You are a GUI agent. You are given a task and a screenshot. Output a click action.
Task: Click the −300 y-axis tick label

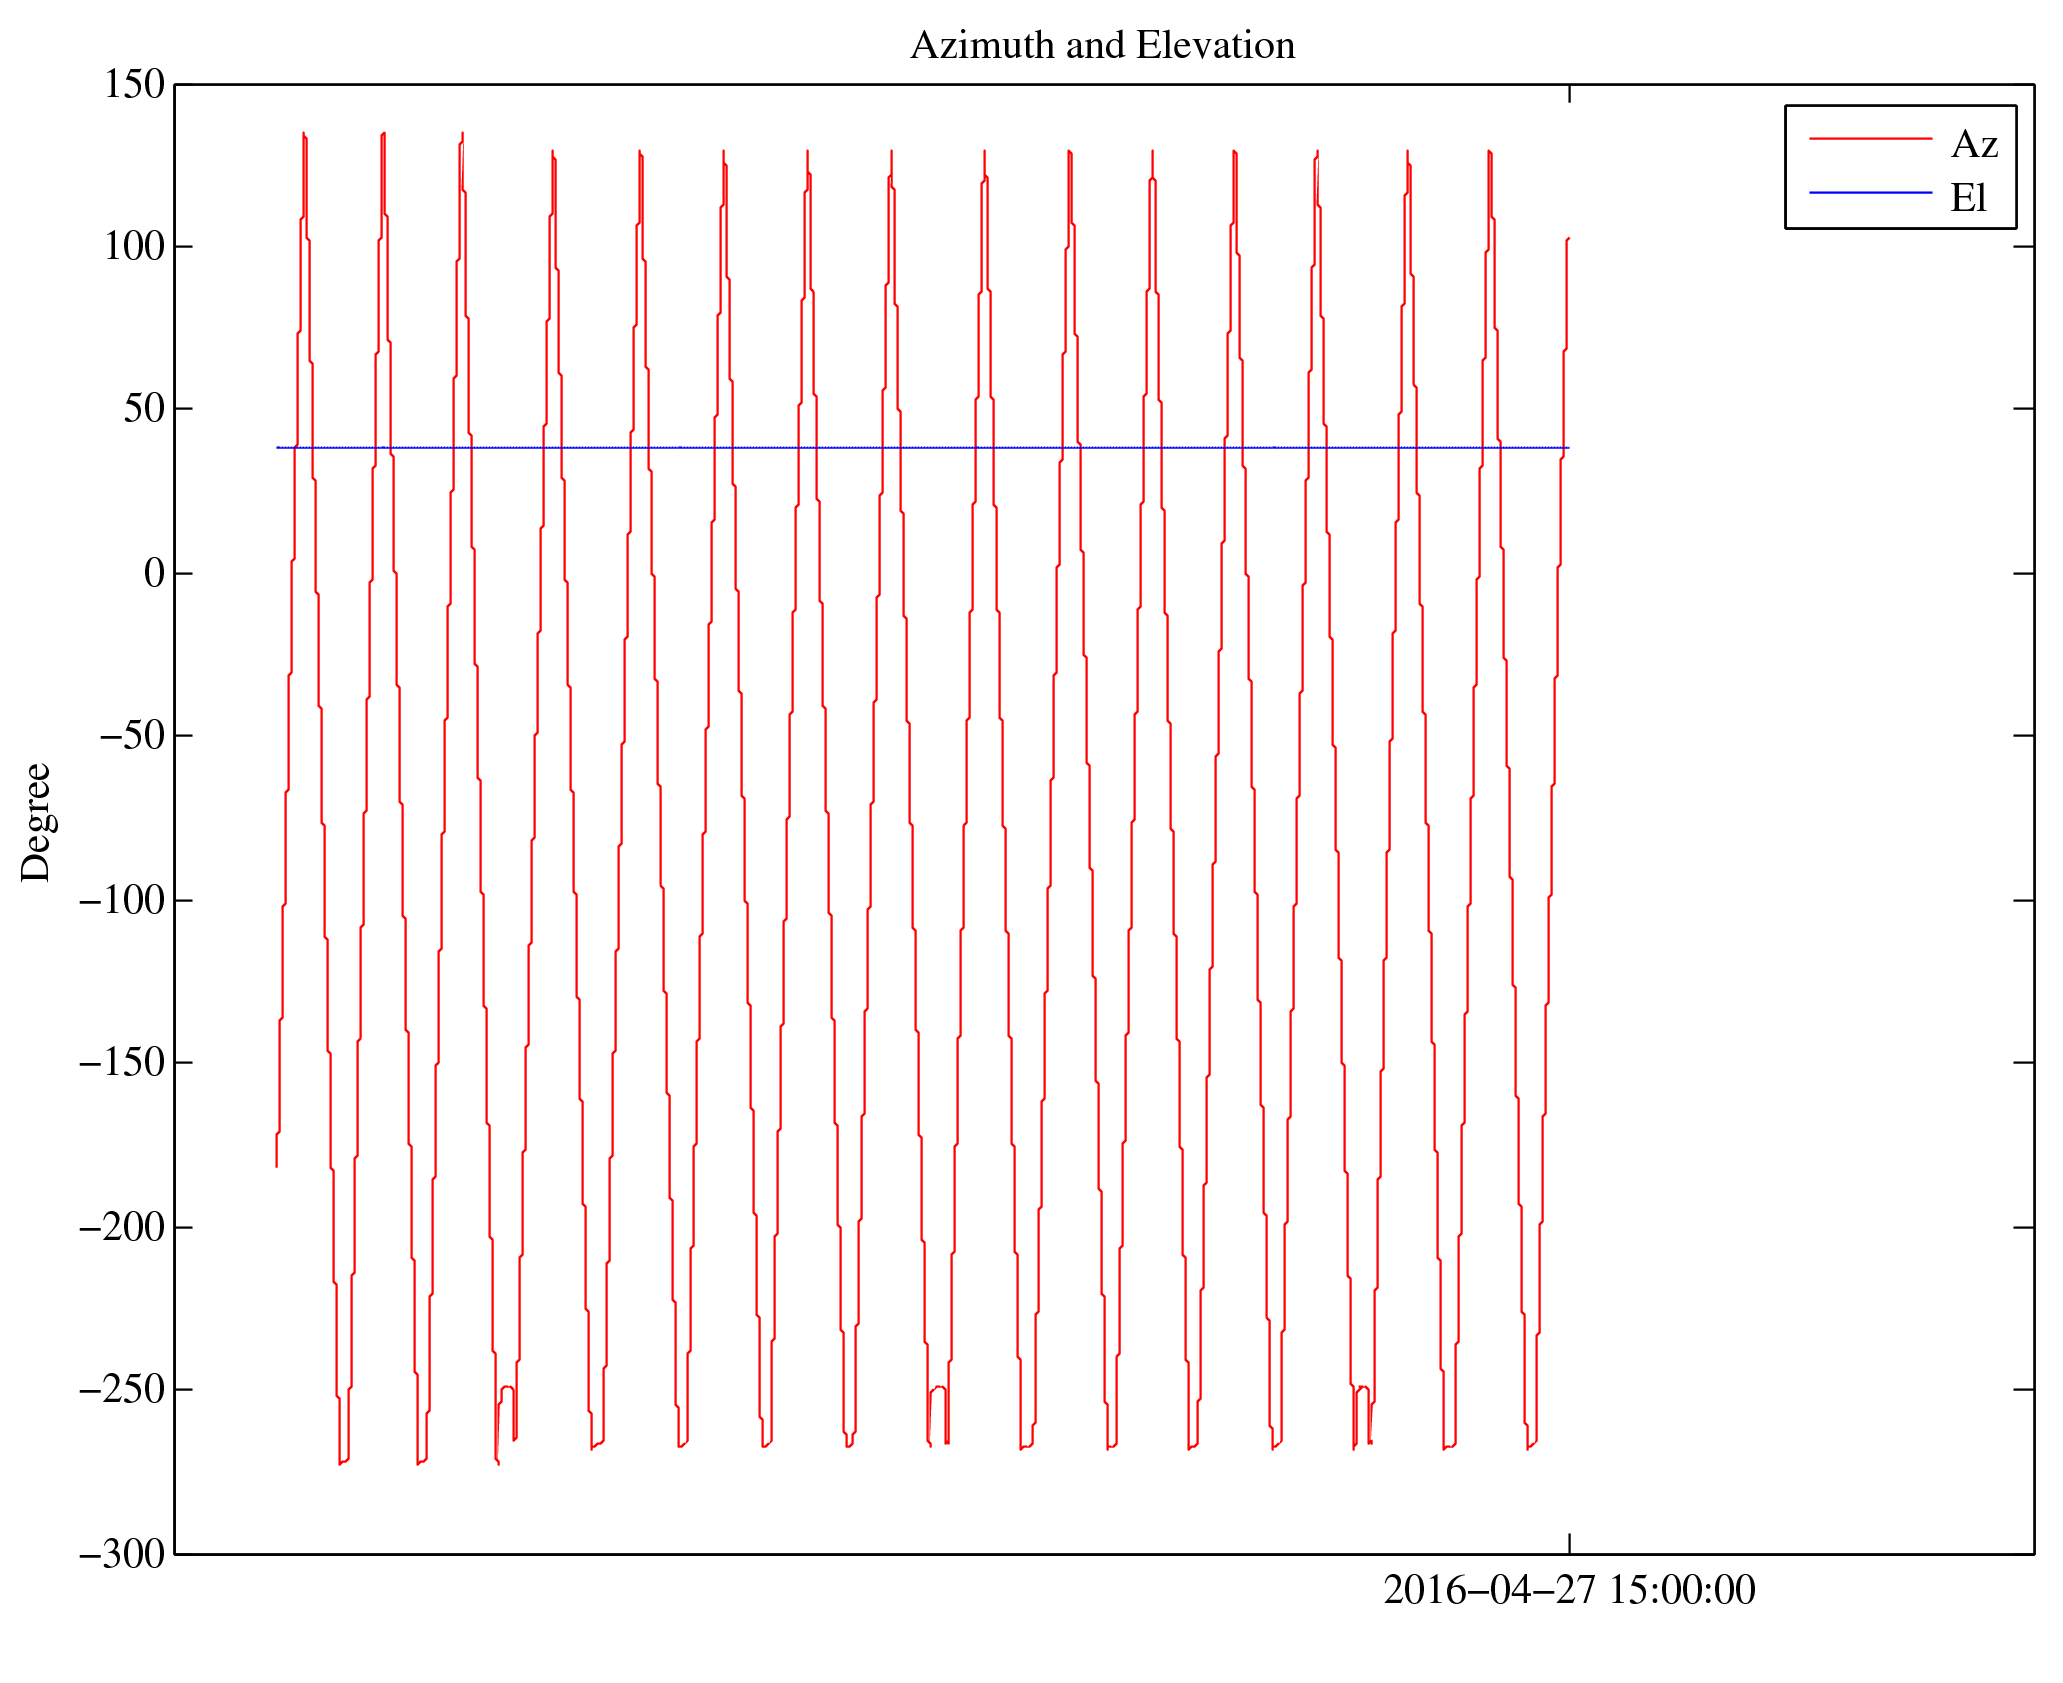point(121,1554)
